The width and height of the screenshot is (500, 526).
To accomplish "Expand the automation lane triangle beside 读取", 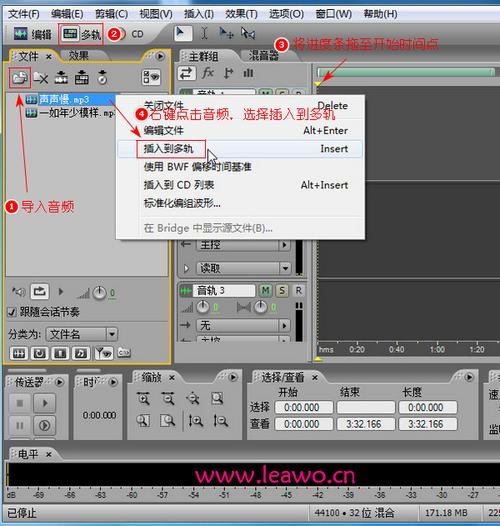I will 186,268.
